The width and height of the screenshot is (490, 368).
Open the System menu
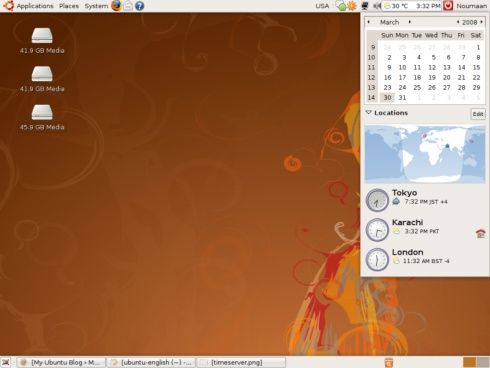tap(96, 6)
